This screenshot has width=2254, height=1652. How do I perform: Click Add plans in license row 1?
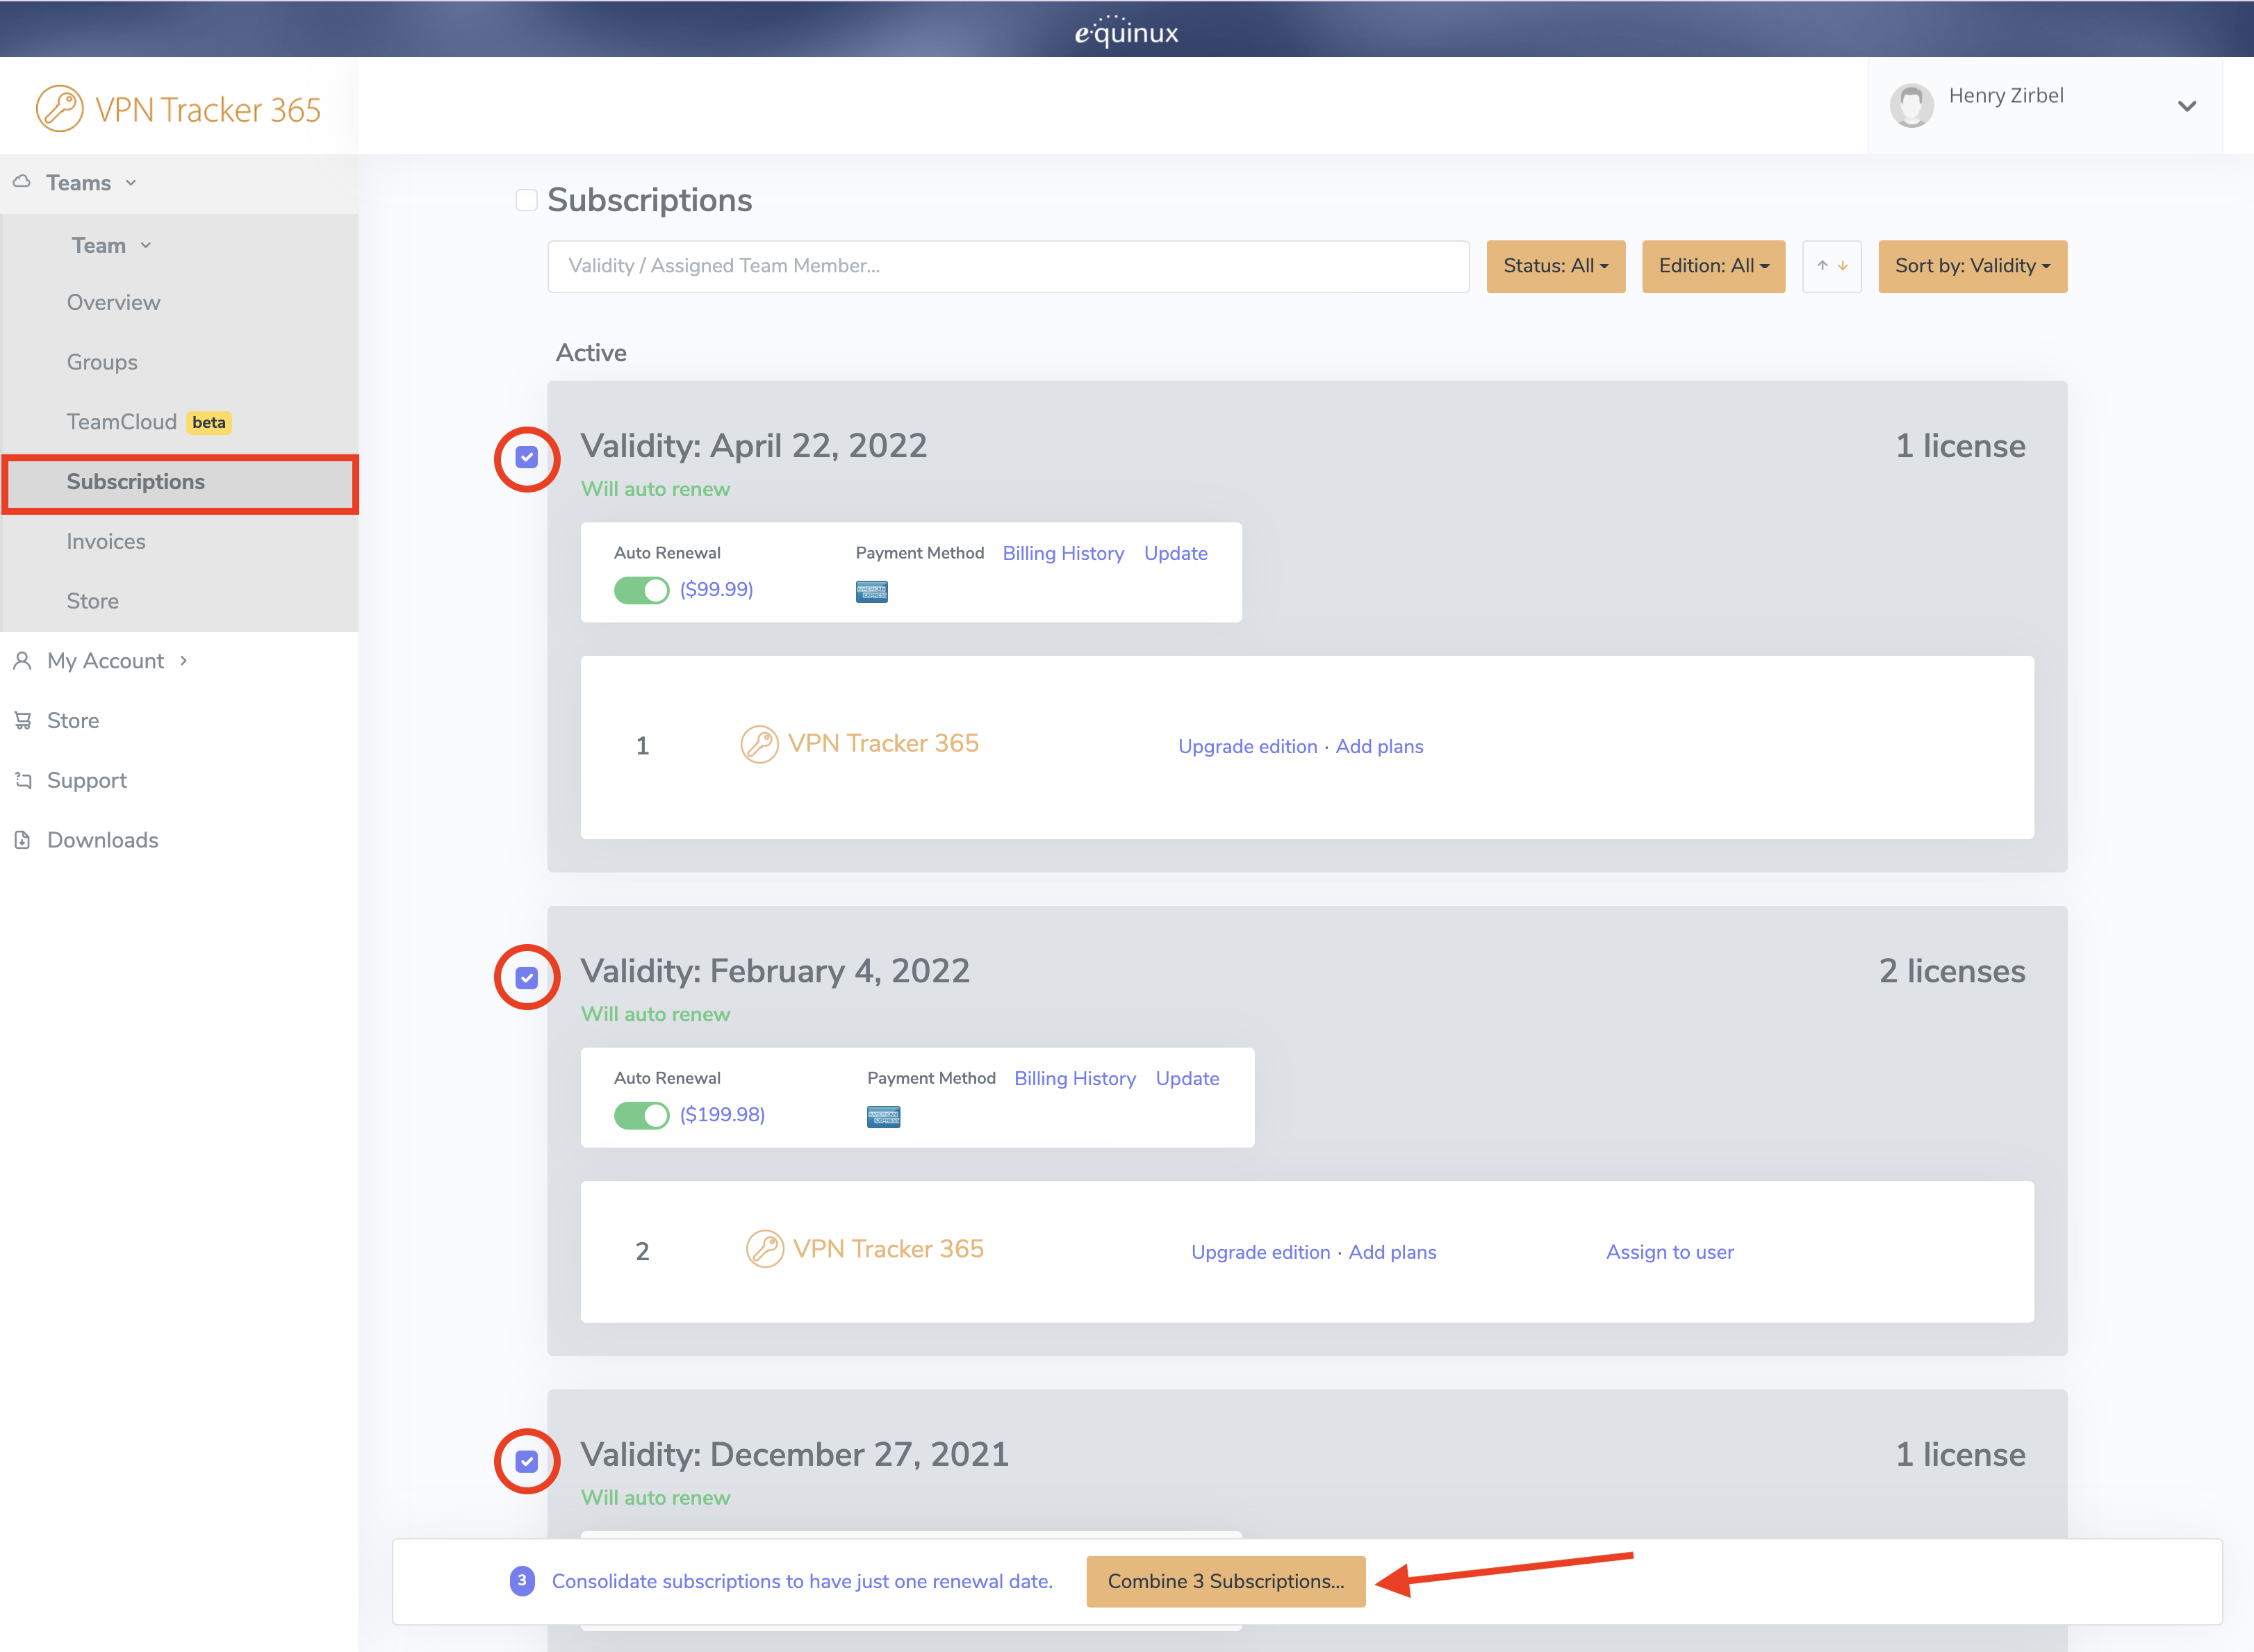click(1379, 746)
